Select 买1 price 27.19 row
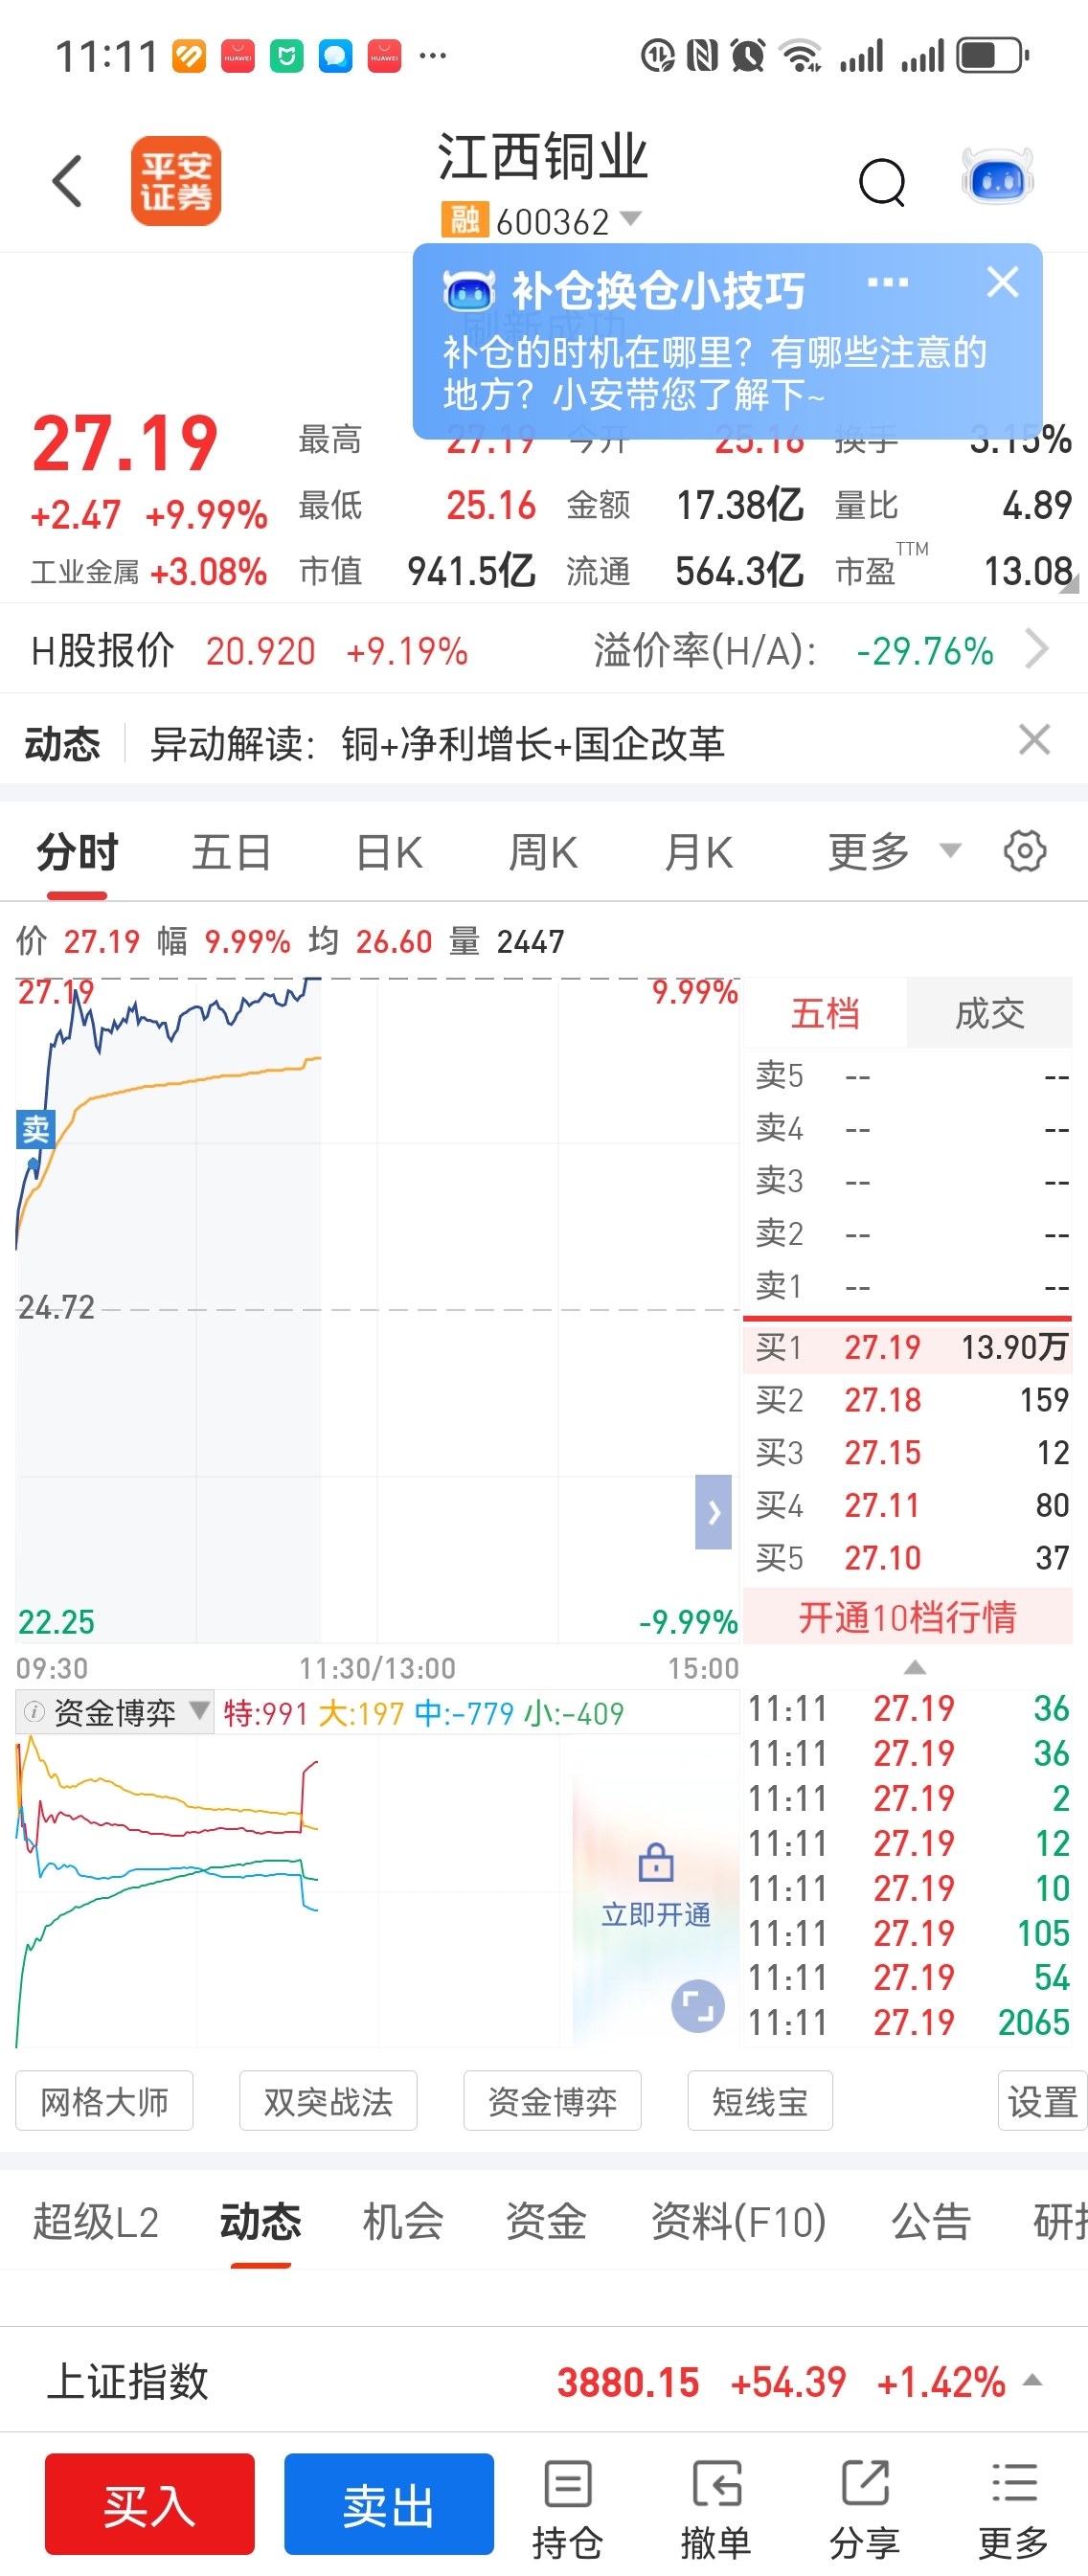 908,1347
